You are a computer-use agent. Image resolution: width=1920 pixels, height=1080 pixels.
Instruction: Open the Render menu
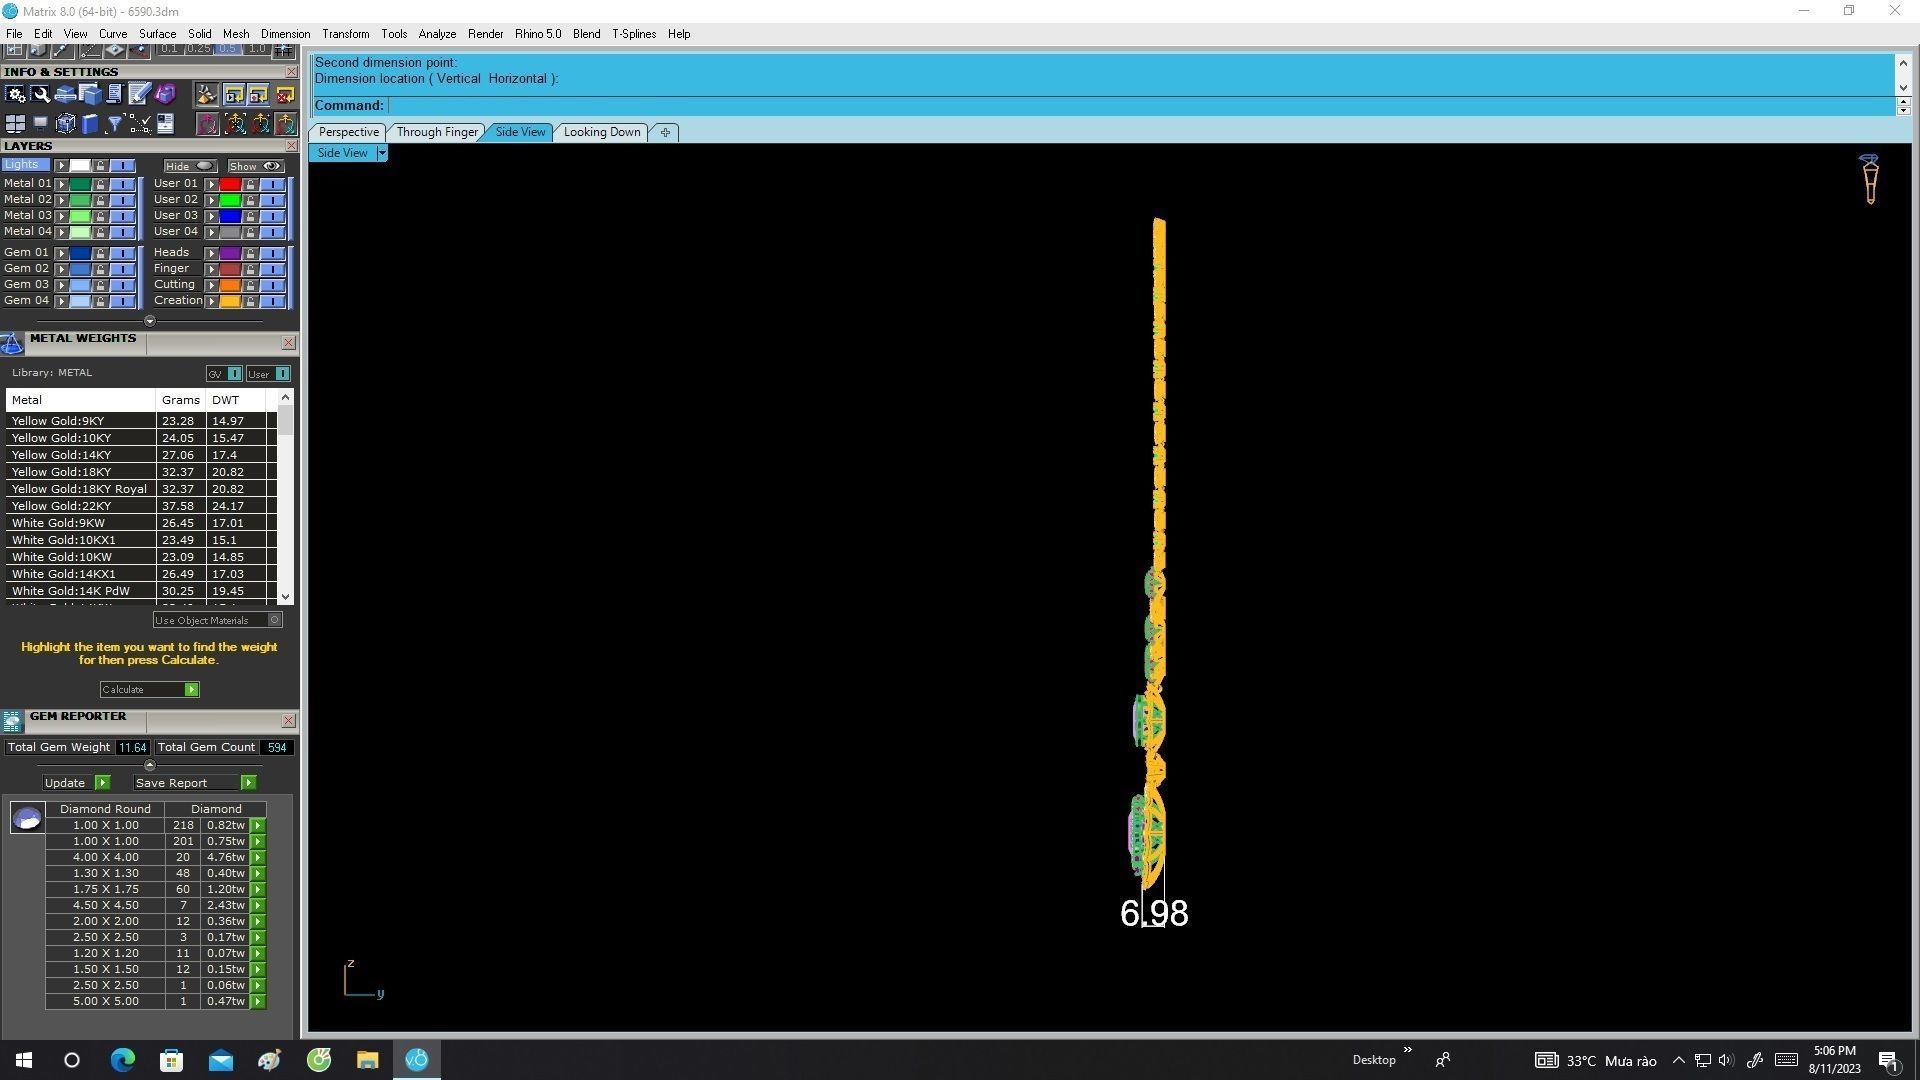pyautogui.click(x=485, y=34)
